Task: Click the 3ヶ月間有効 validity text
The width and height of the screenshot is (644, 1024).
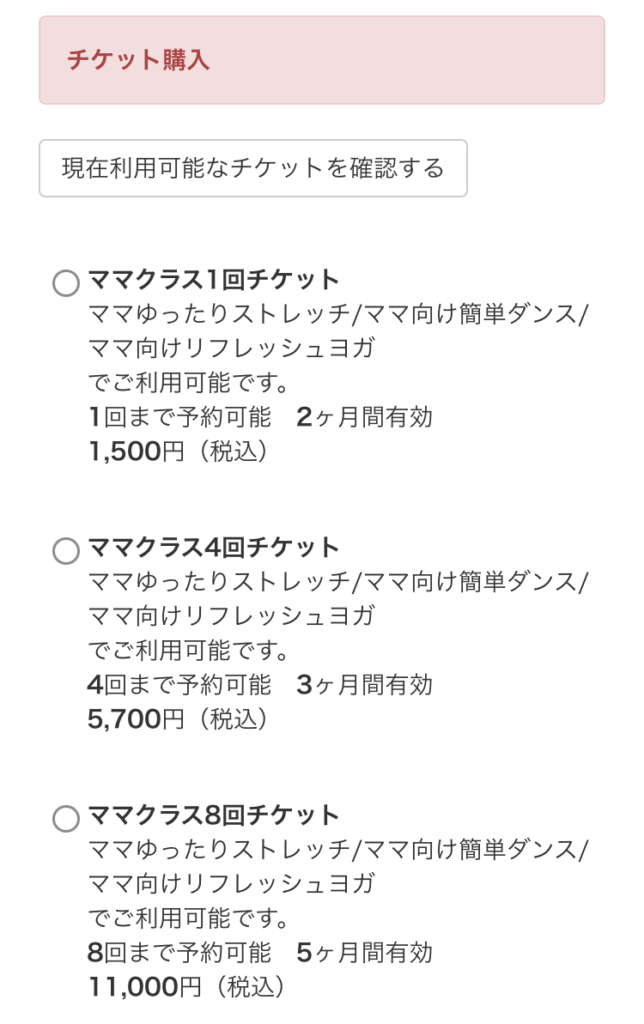Action: (x=365, y=685)
